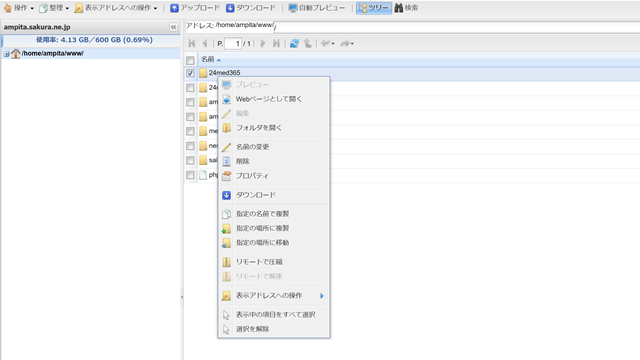Select 指定の場所に複製 menu entry
Image resolution: width=640 pixels, height=360 pixels.
(274, 228)
